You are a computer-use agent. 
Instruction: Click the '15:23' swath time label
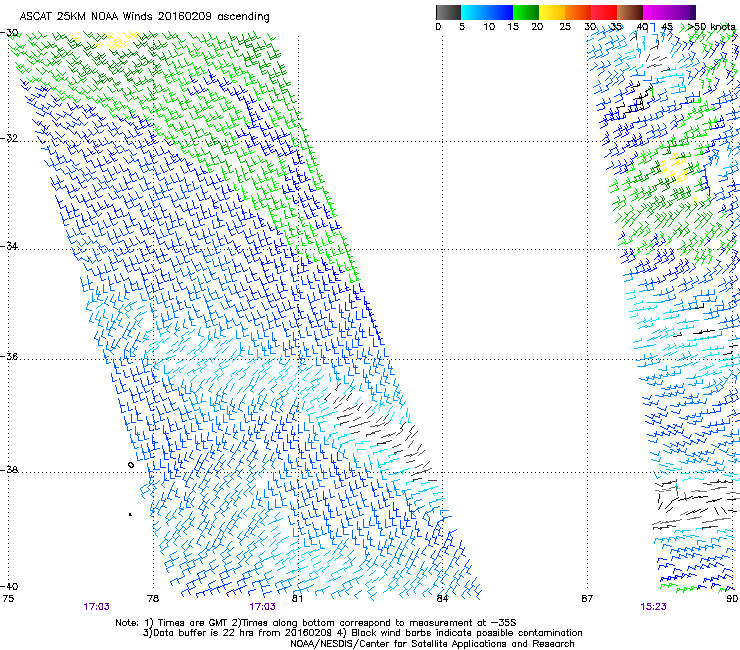(653, 607)
